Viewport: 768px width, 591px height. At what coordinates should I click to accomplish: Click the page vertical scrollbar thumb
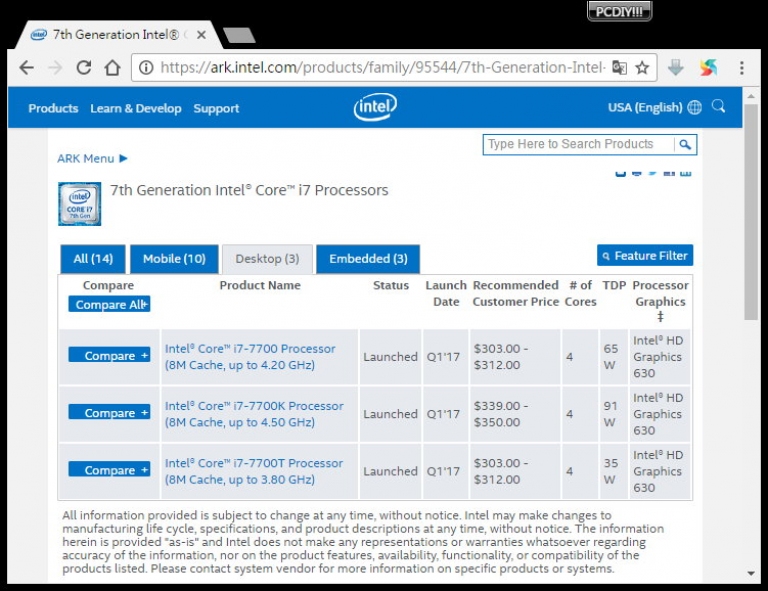751,212
